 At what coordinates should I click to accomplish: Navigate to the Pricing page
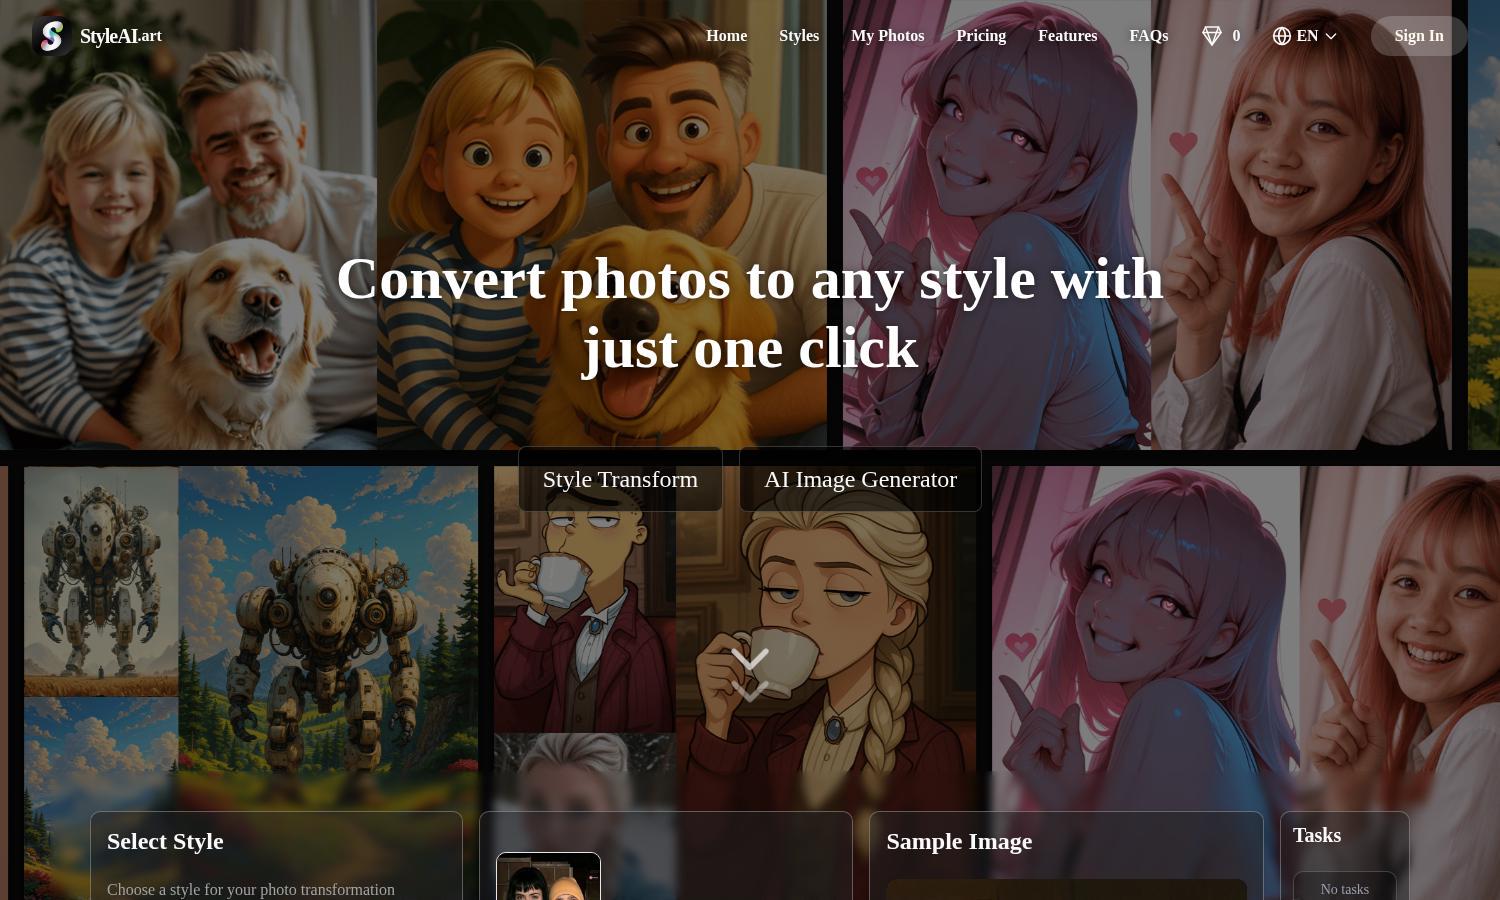point(981,36)
